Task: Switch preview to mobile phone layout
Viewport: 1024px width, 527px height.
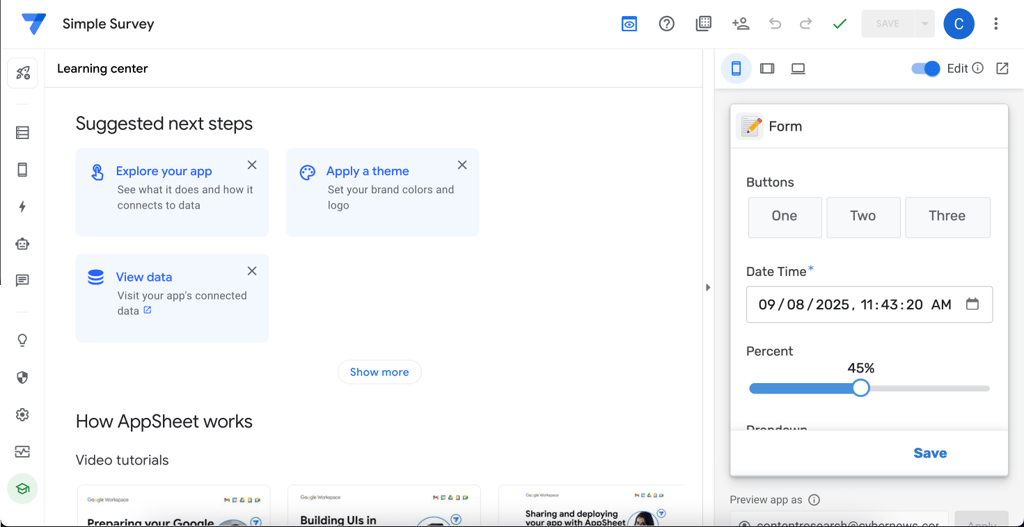Action: [x=736, y=69]
